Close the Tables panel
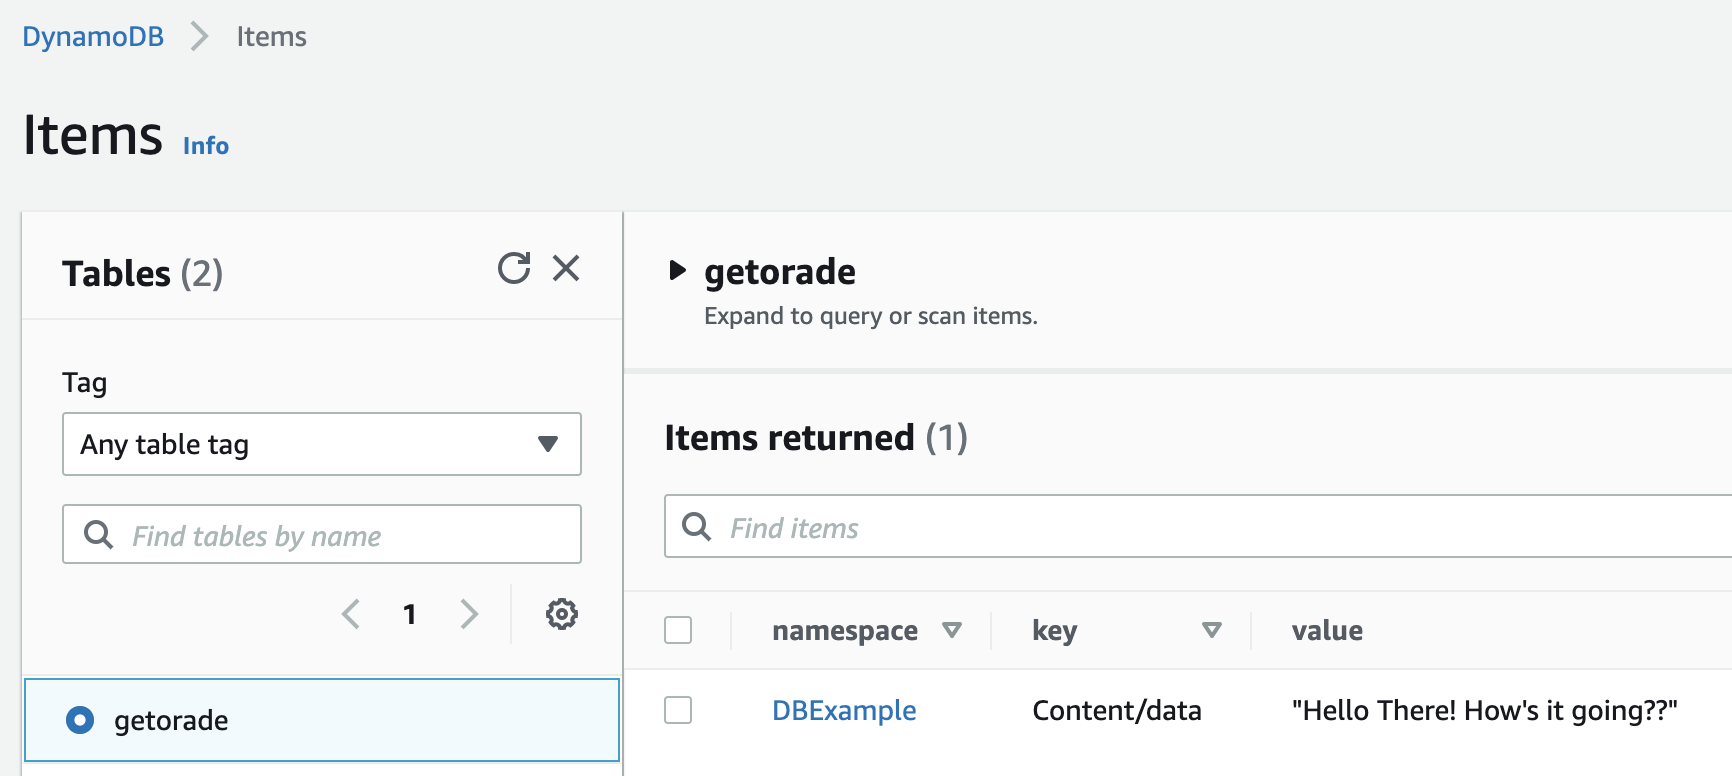 pyautogui.click(x=566, y=268)
